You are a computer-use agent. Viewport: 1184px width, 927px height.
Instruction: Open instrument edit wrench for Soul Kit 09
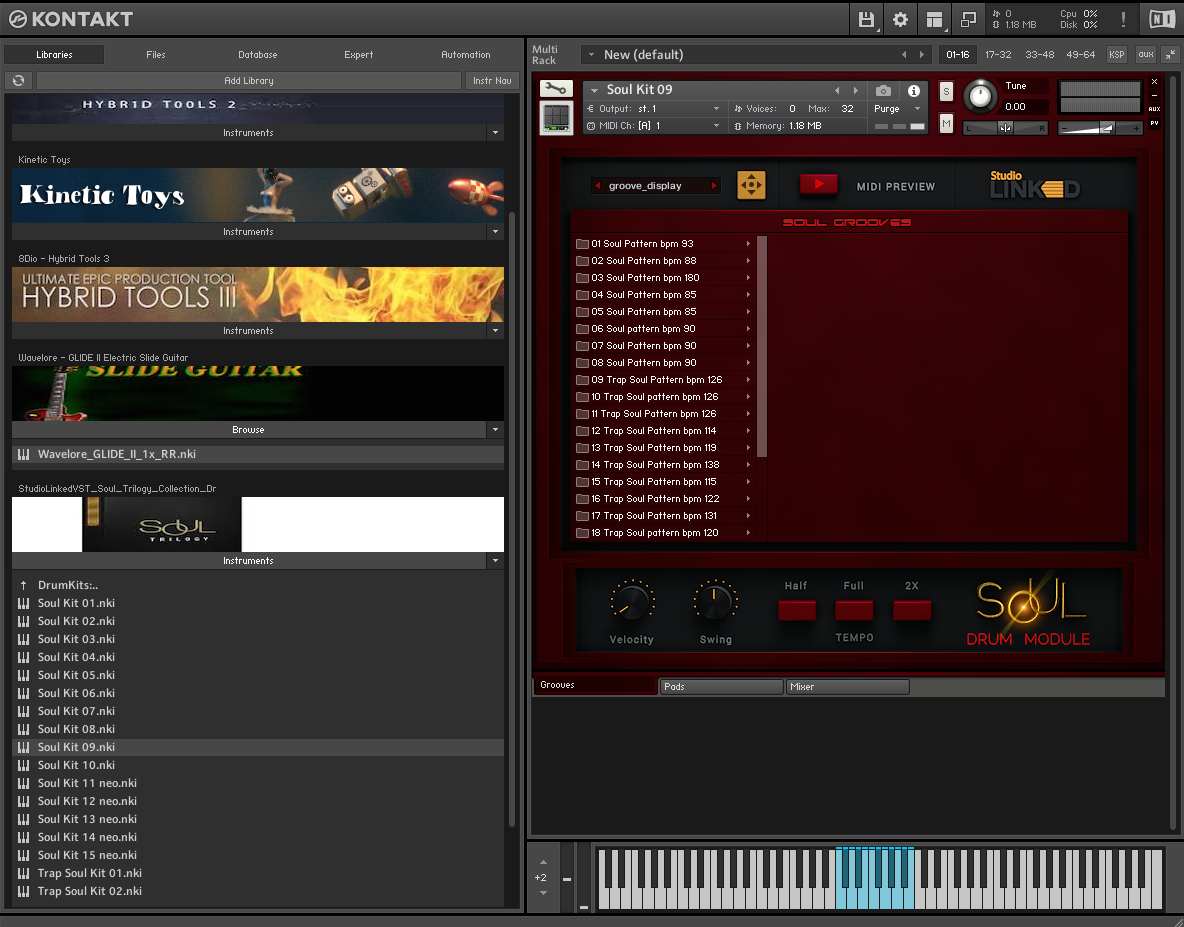pyautogui.click(x=557, y=89)
